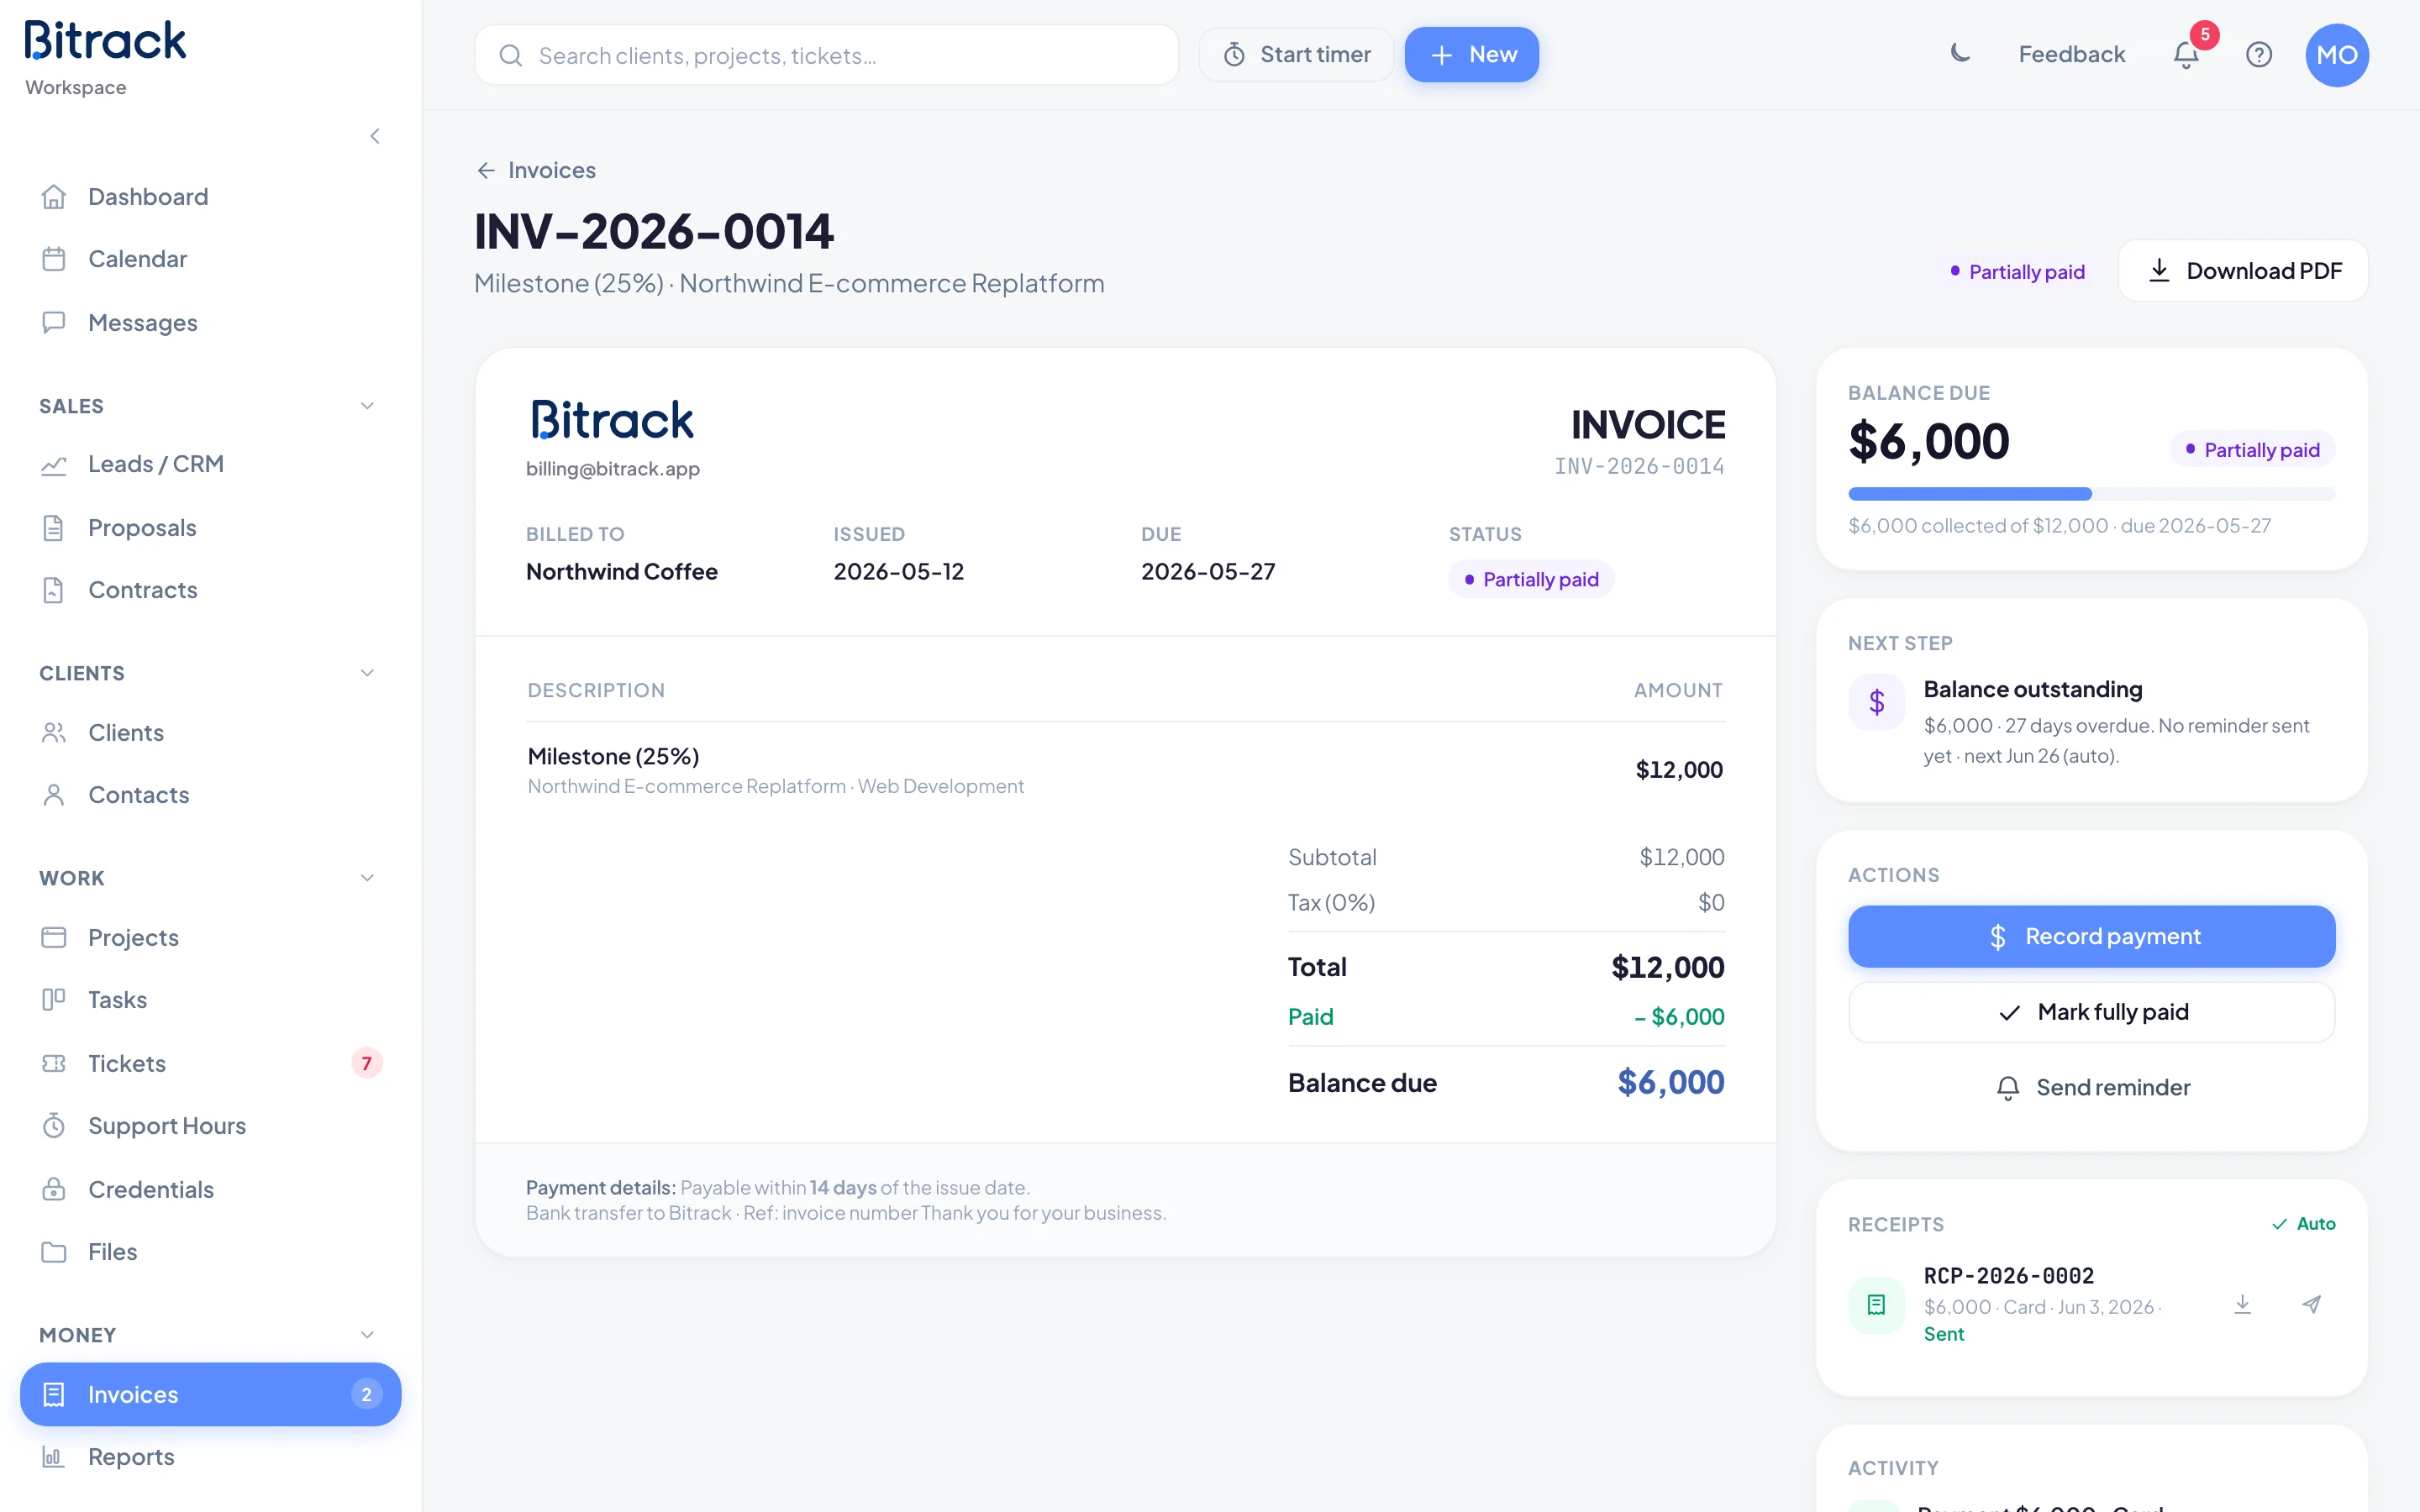Select Invoices in the sidebar
The height and width of the screenshot is (1512, 2420).
pyautogui.click(x=210, y=1394)
